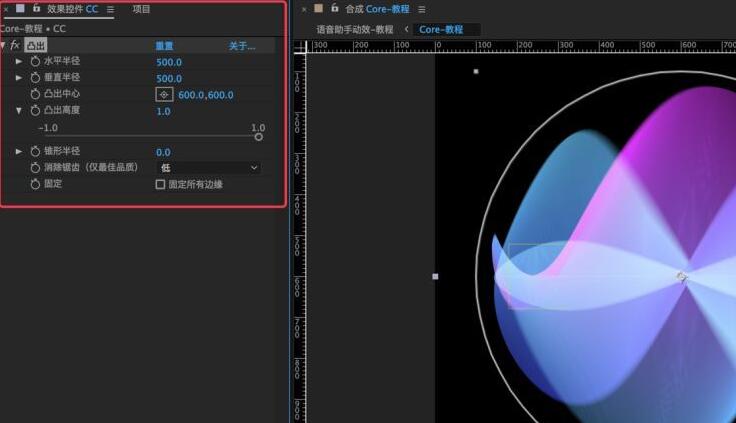Toggle stopwatch for 凸出中心
The height and width of the screenshot is (423, 736).
[x=35, y=94]
